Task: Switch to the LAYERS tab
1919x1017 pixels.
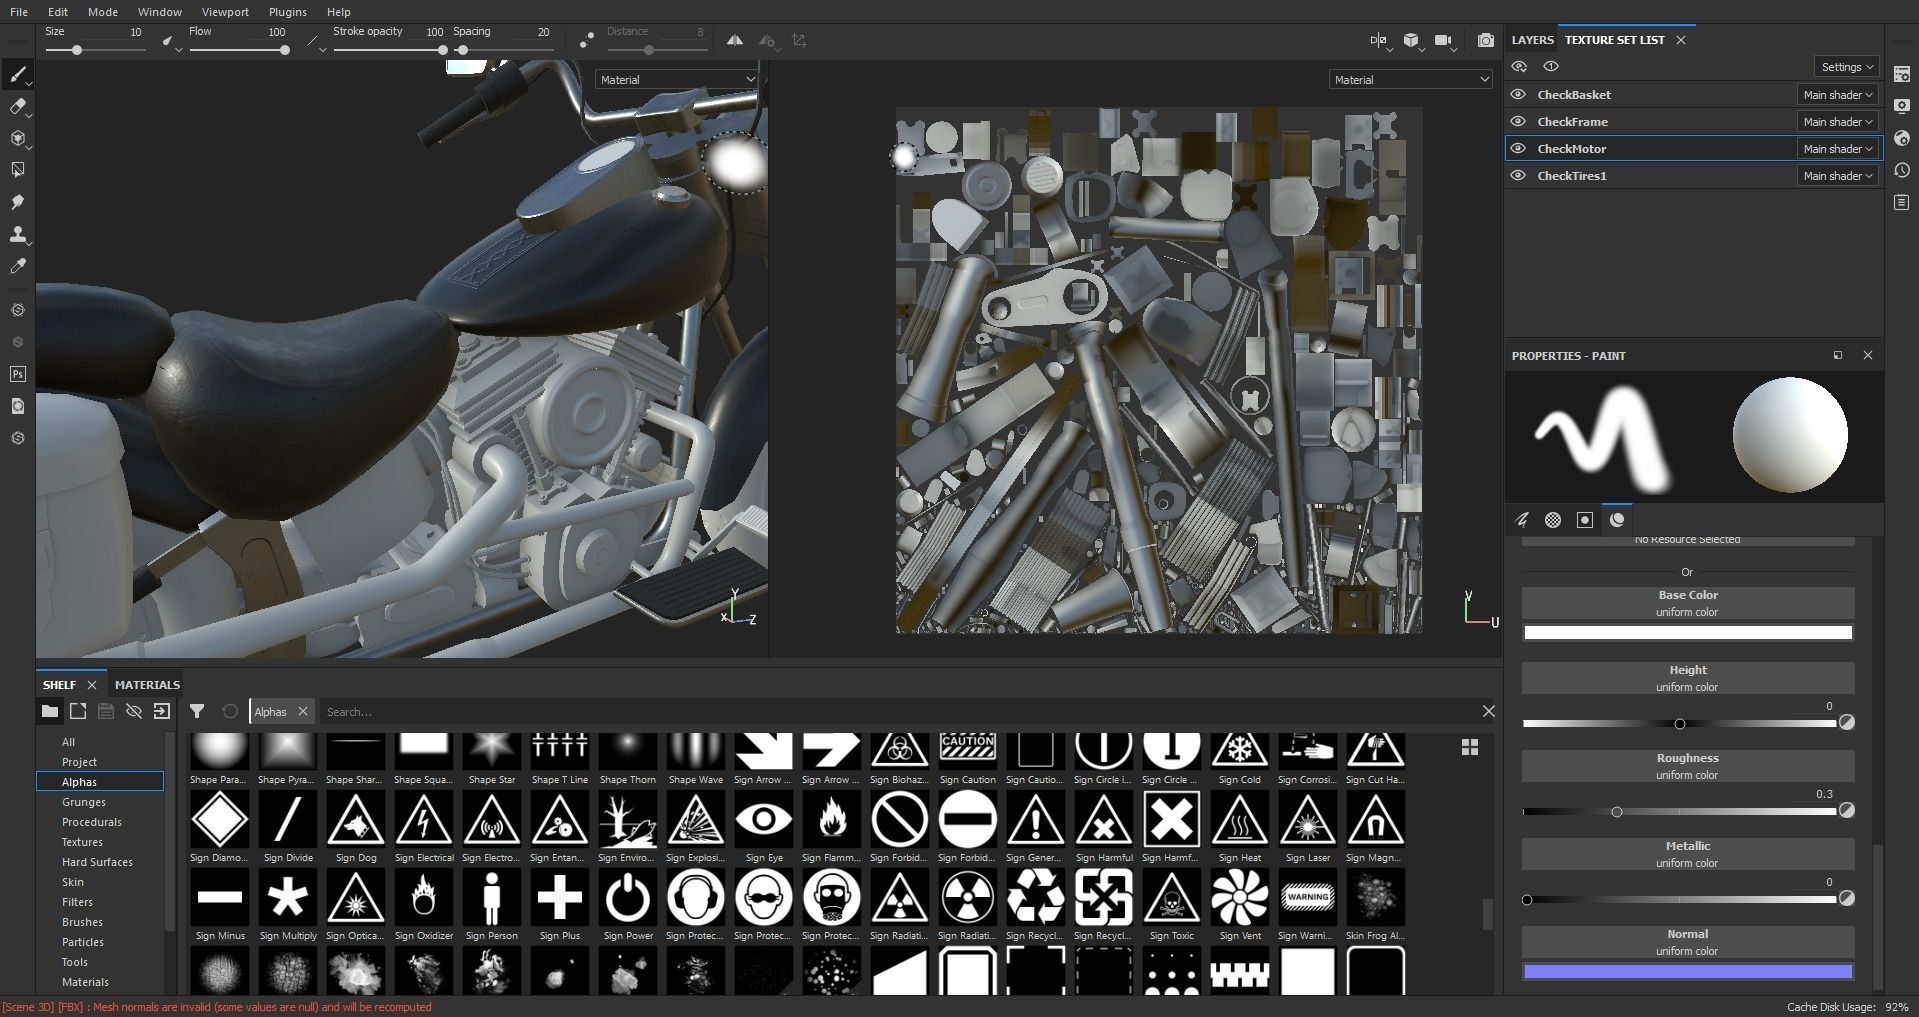Action: (1532, 40)
